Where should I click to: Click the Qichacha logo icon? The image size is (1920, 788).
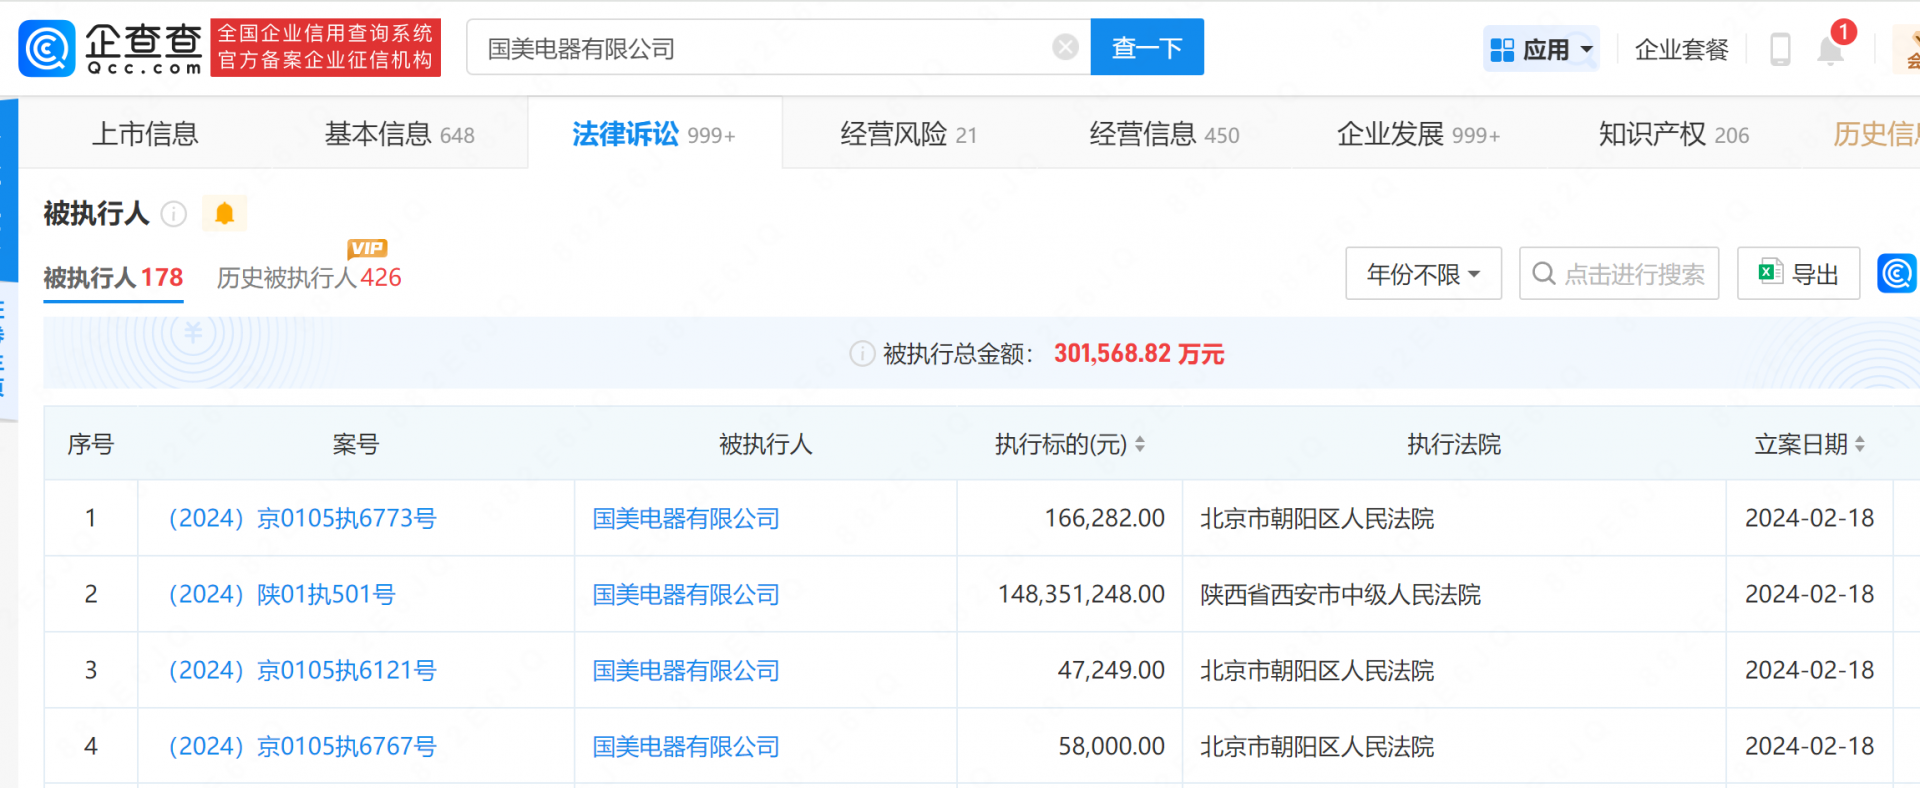[47, 48]
